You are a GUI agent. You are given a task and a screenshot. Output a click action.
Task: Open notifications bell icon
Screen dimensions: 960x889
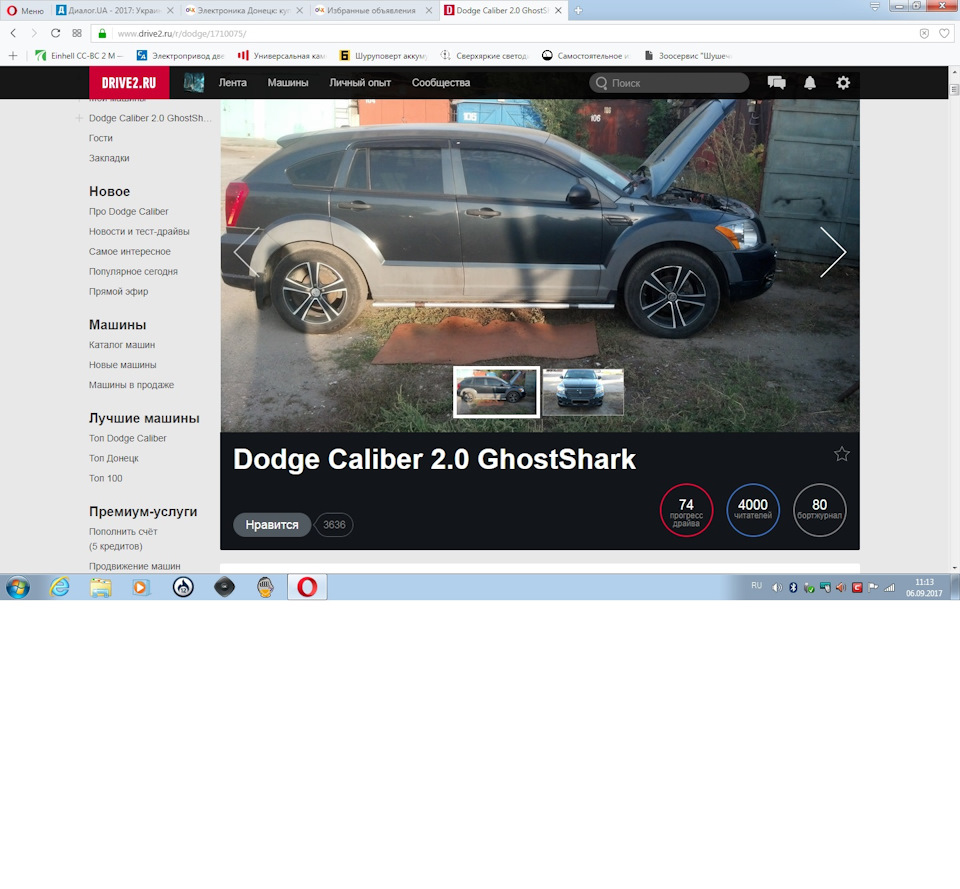pos(809,83)
